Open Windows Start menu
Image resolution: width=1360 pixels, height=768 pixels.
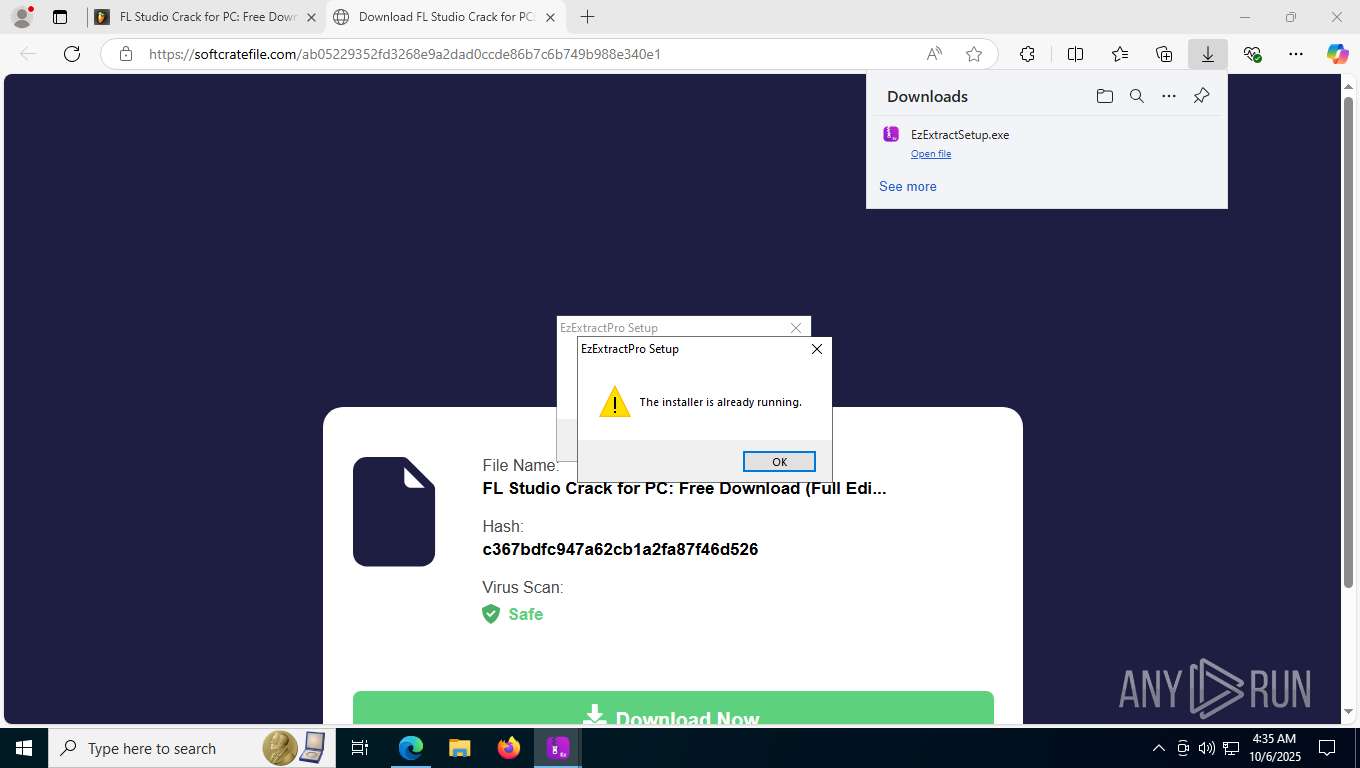tap(24, 748)
